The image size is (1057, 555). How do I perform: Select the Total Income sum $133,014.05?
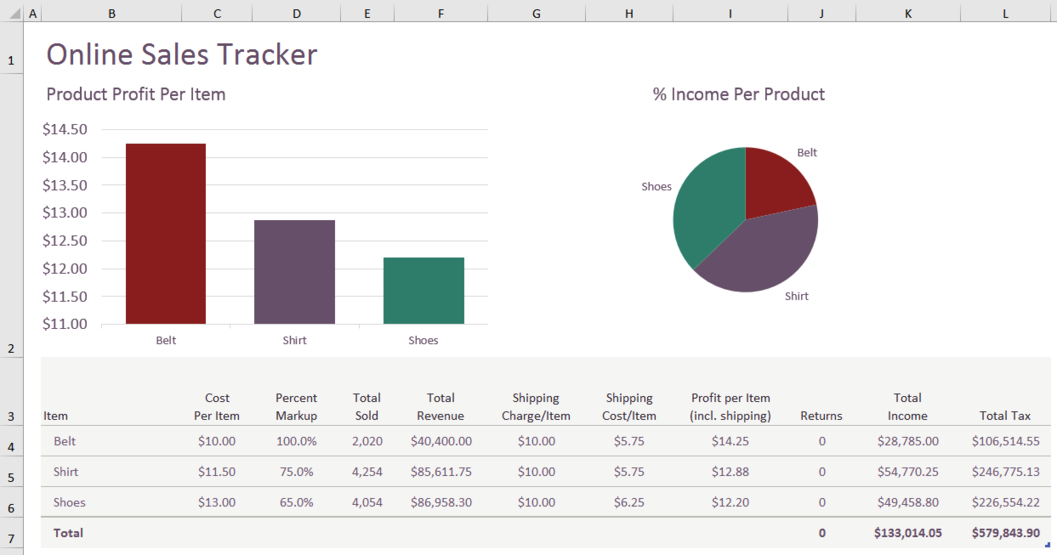[907, 533]
